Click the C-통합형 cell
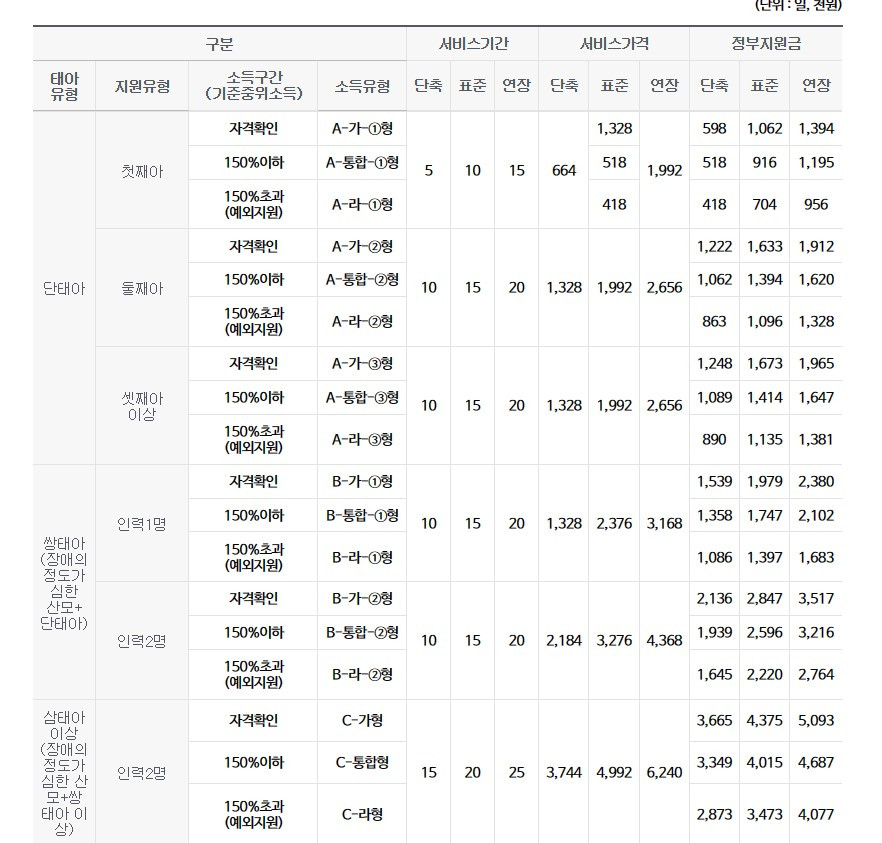Screen dimensions: 882x843 pyautogui.click(x=362, y=763)
